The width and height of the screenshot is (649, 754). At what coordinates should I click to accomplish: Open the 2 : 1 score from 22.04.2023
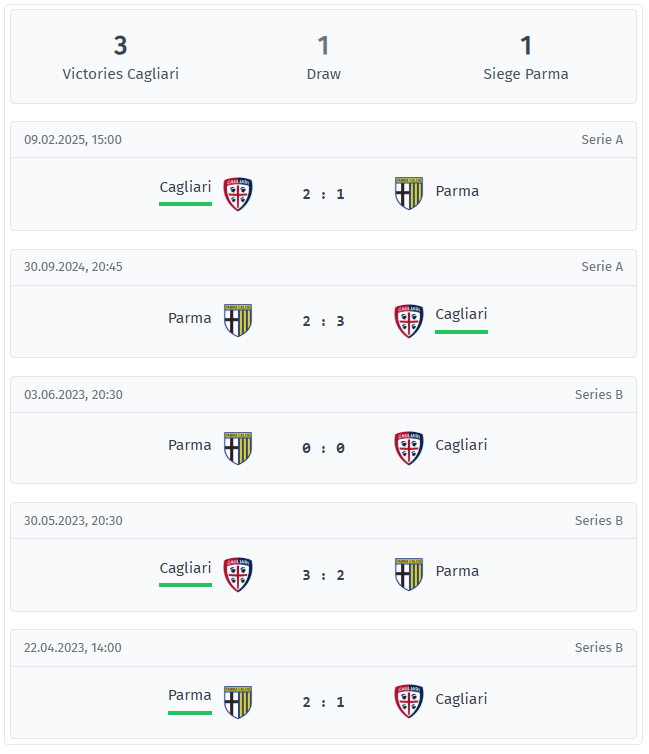coord(324,702)
